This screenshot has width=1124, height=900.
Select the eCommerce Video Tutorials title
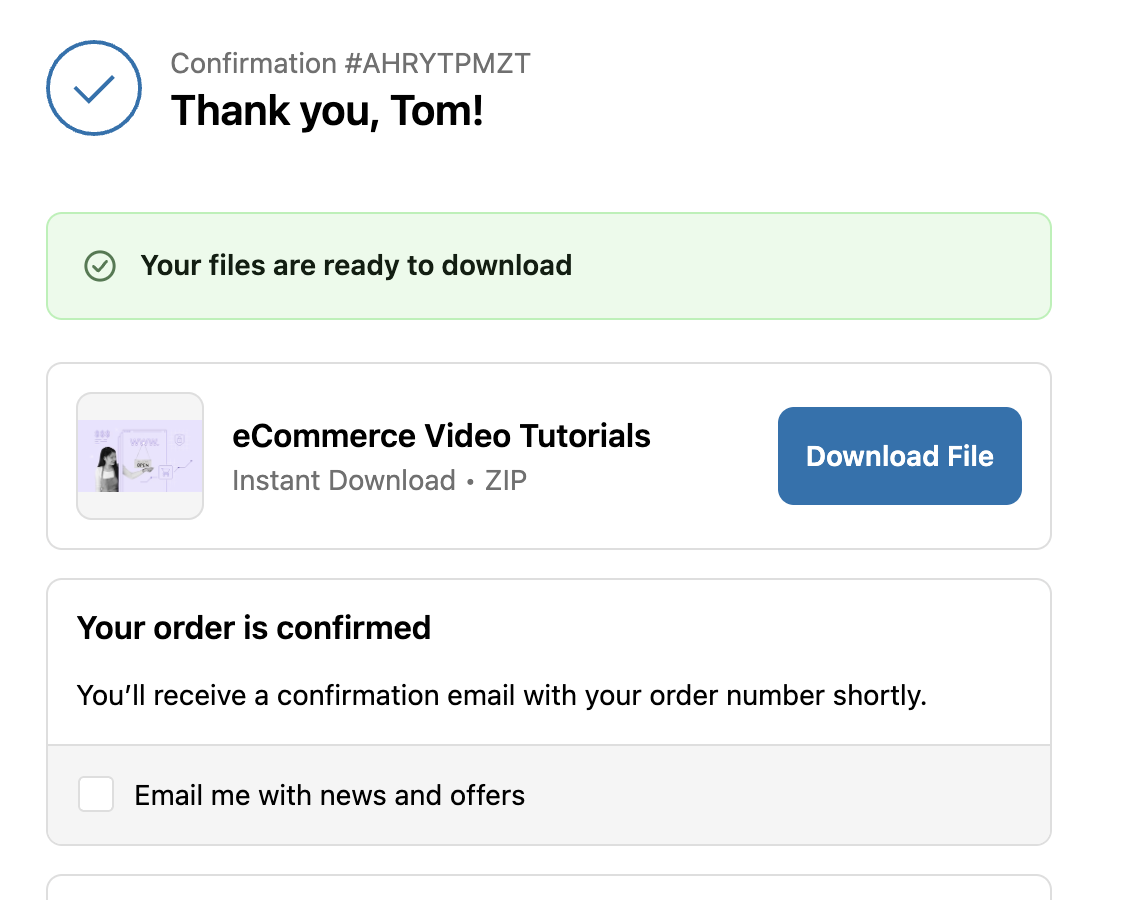coord(441,436)
